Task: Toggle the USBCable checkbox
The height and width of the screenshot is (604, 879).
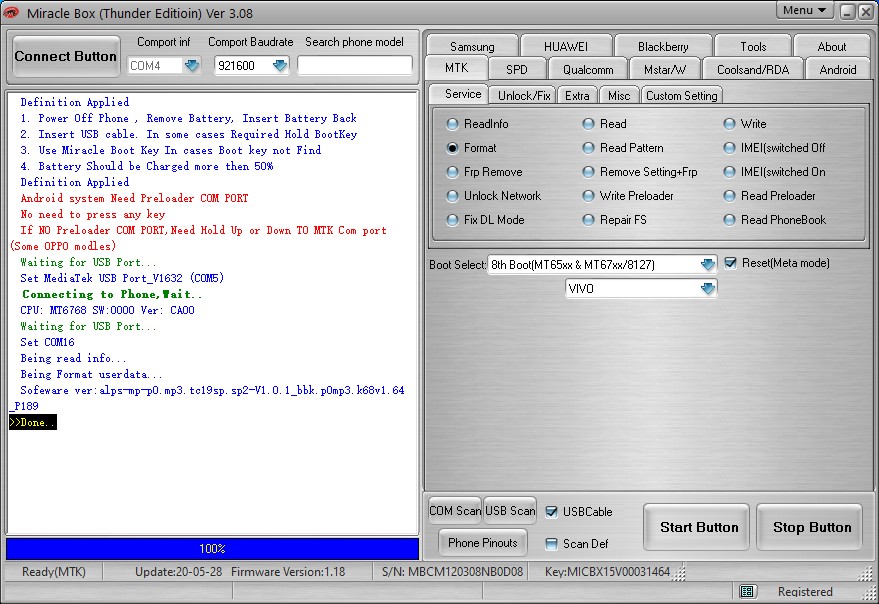Action: coord(552,511)
